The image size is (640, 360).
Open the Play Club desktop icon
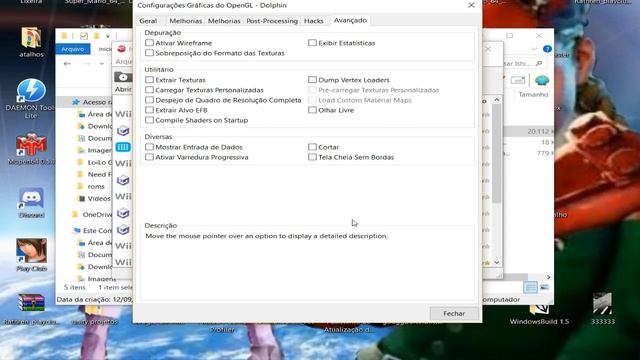pos(31,255)
